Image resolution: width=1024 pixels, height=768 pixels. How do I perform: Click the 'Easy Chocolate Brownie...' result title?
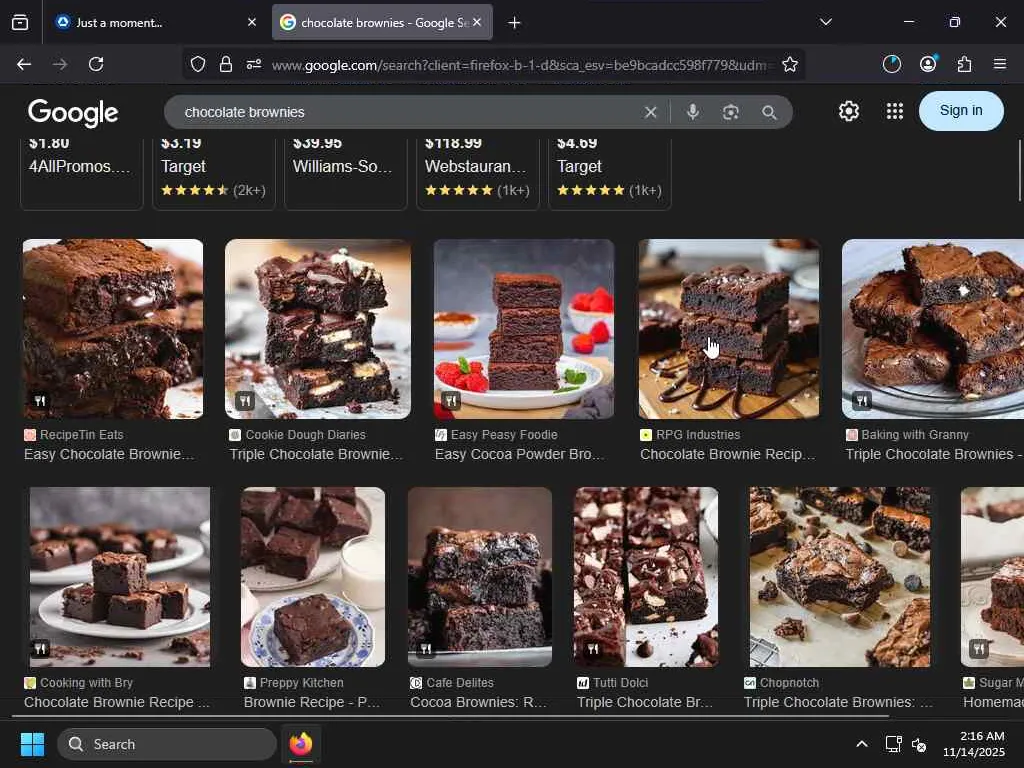[x=109, y=454]
